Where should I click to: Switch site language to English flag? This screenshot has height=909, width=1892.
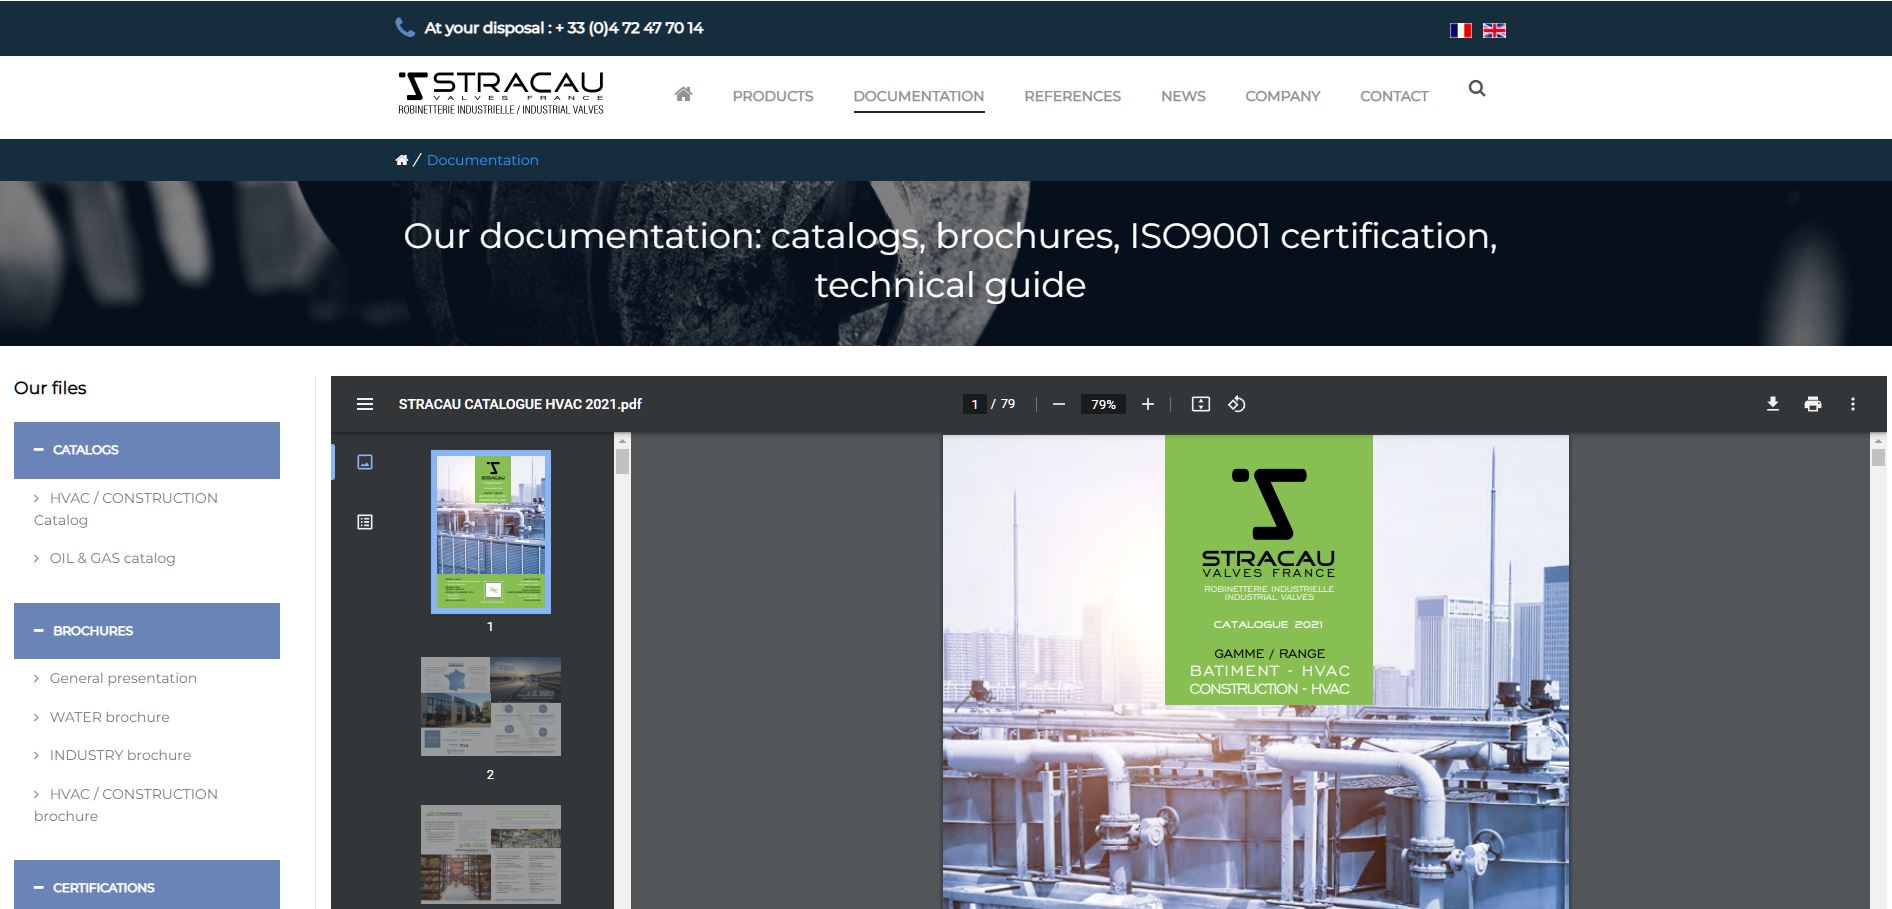tap(1494, 30)
